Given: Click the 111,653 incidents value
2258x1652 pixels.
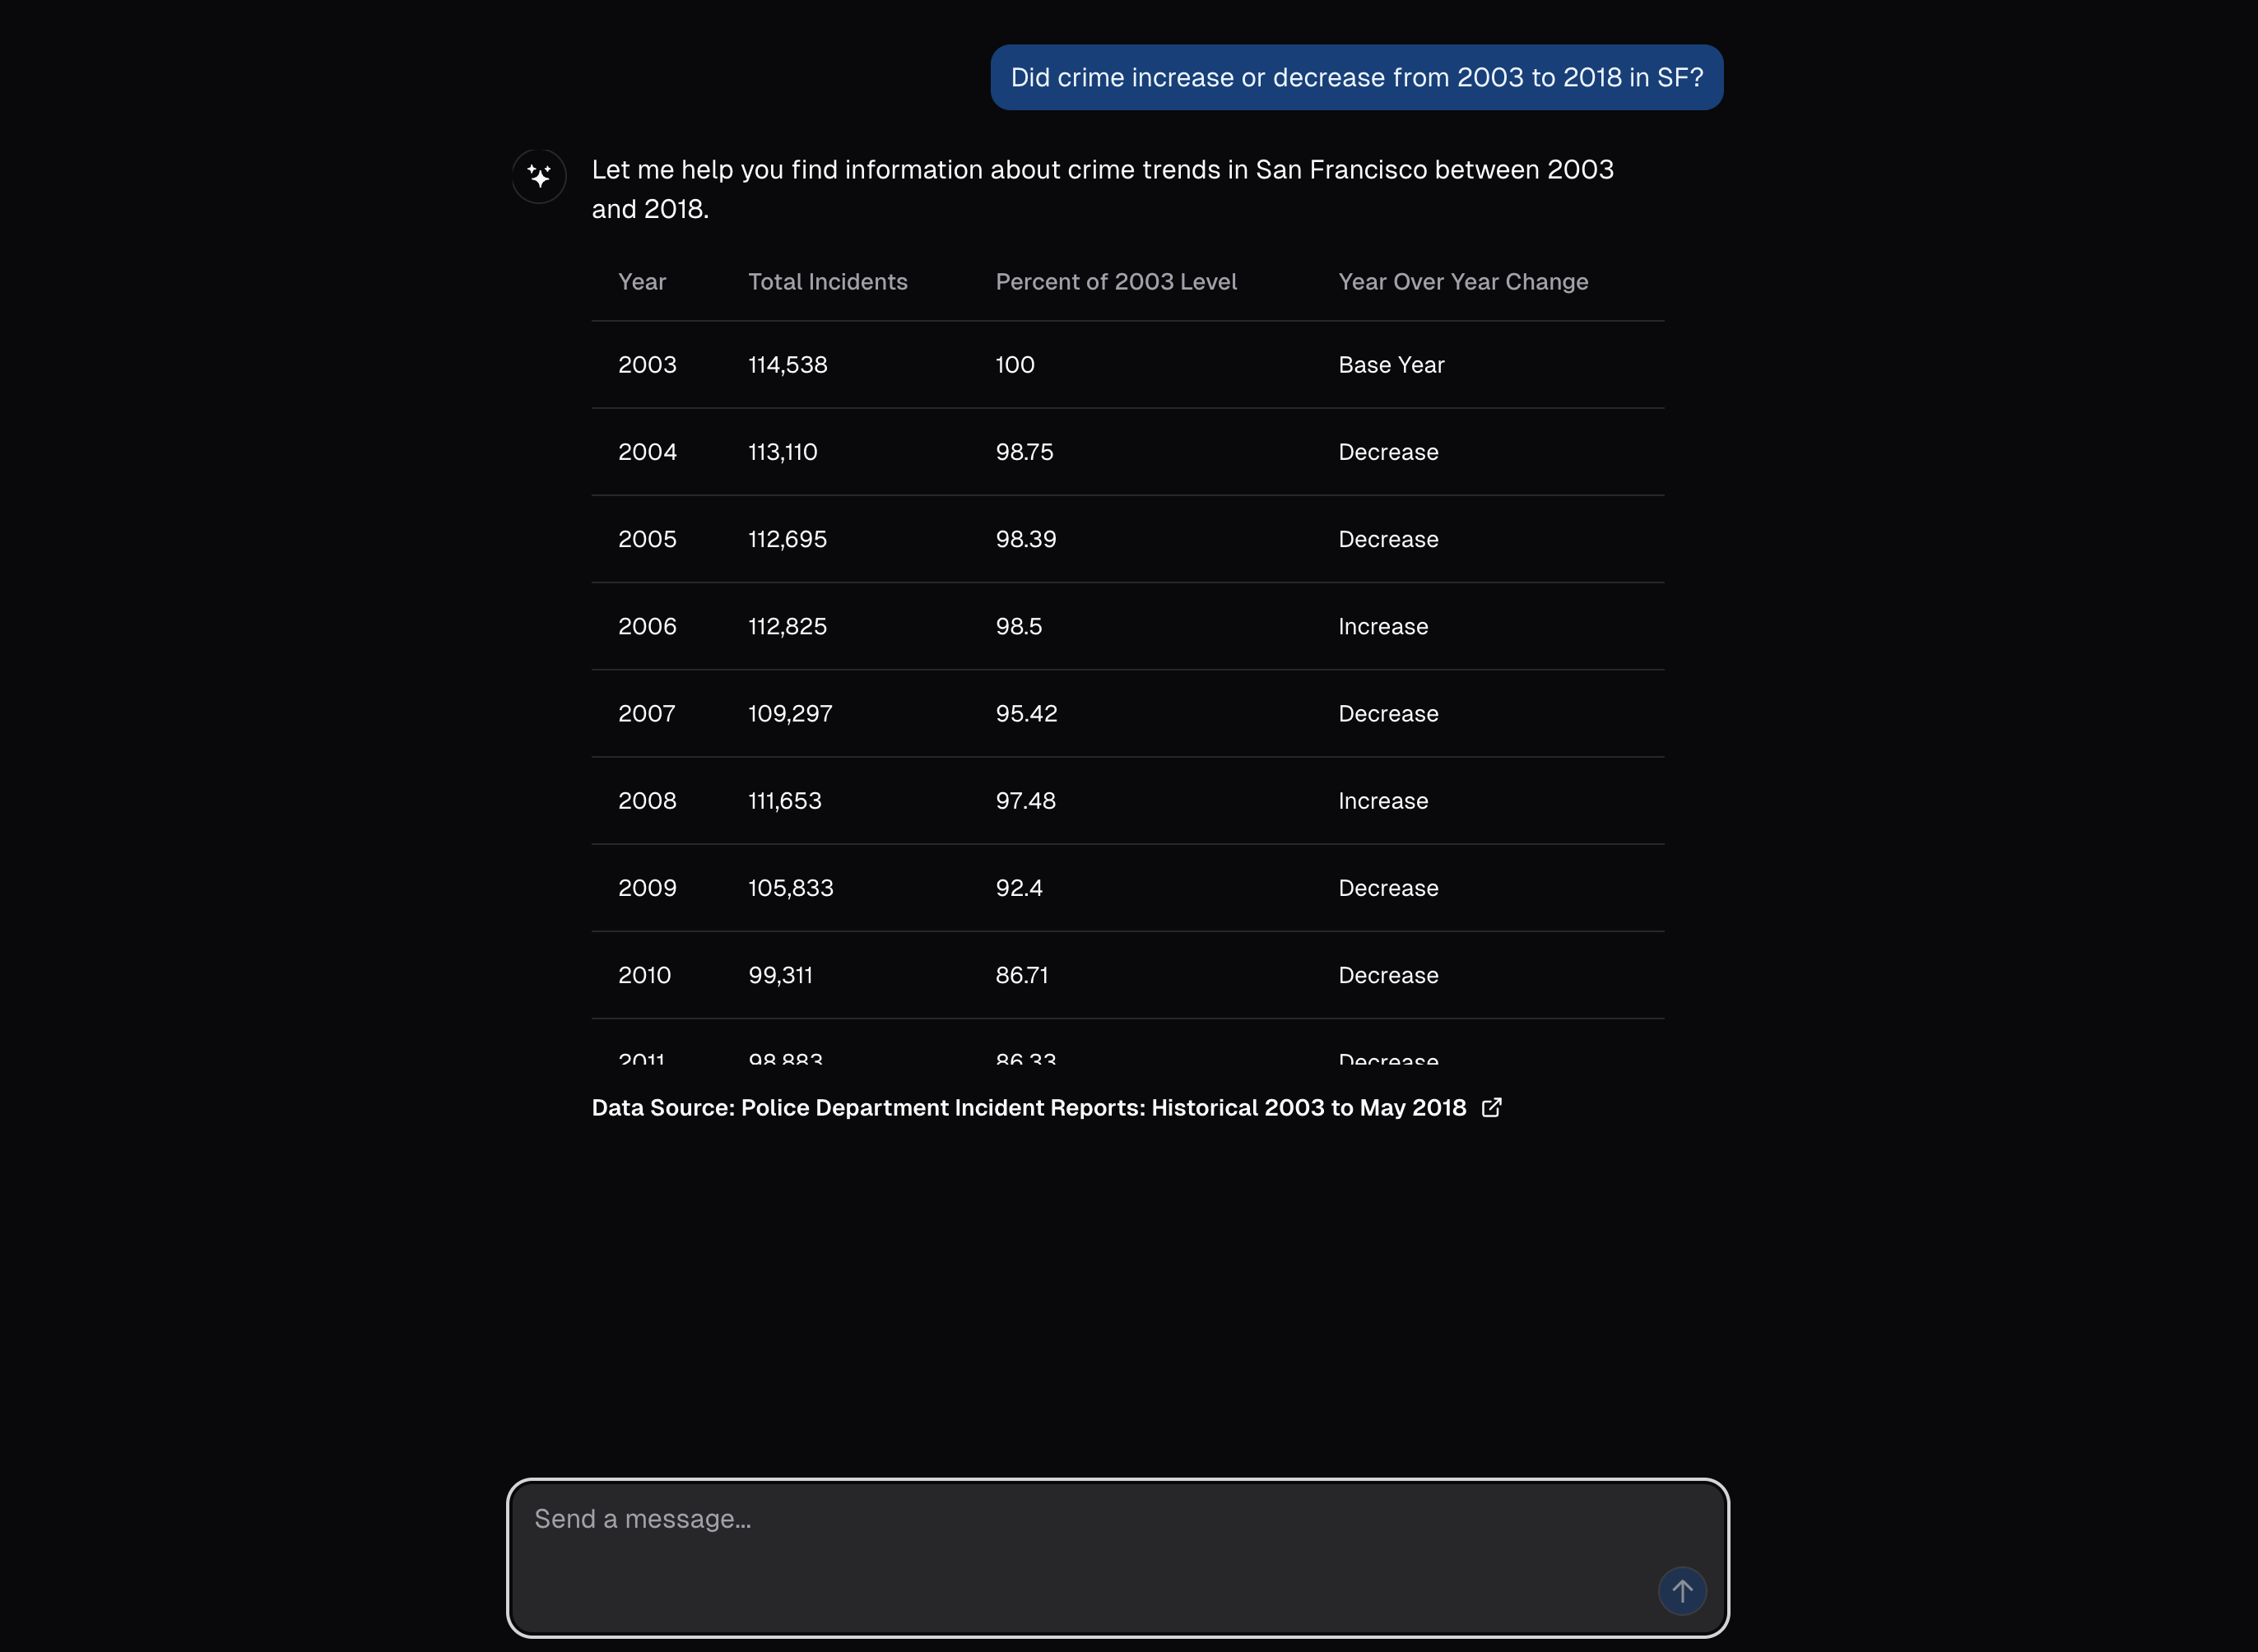Looking at the screenshot, I should point(785,800).
